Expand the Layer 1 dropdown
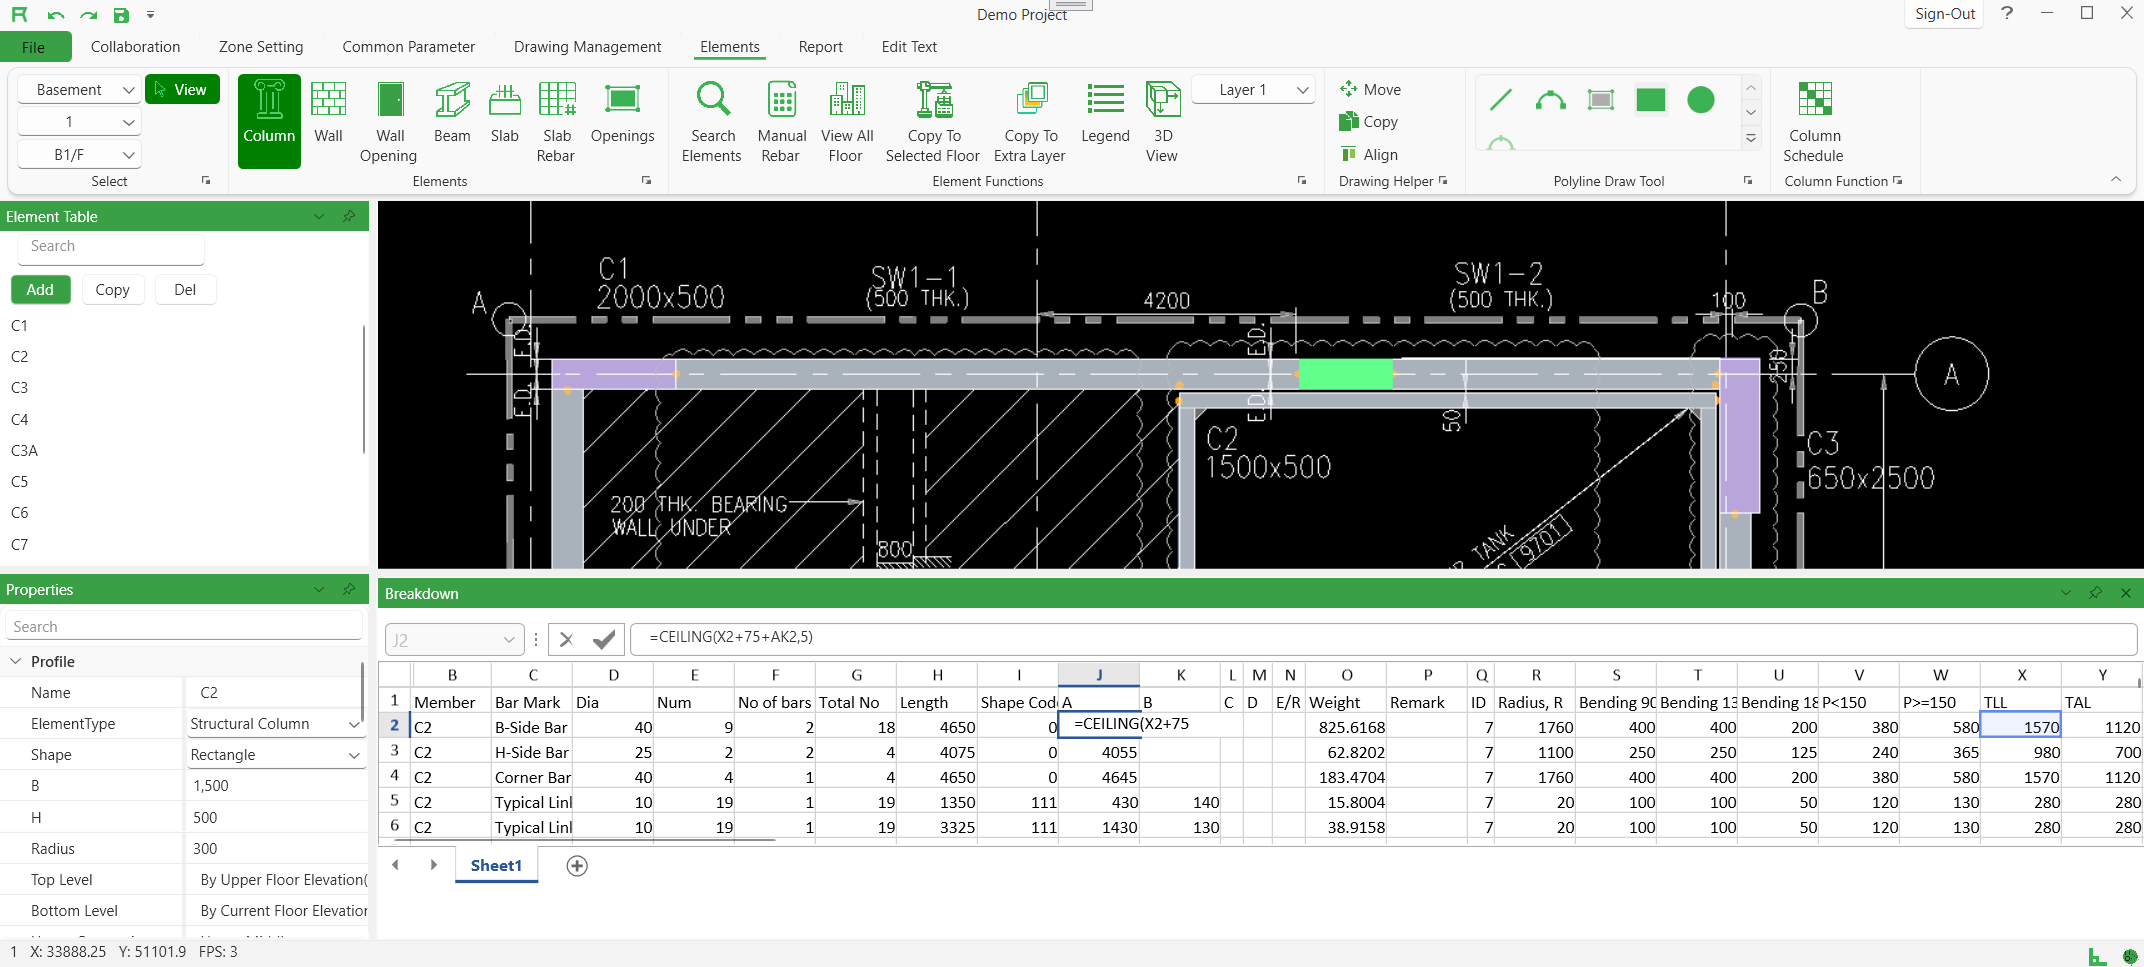The image size is (2144, 967). click(1252, 90)
